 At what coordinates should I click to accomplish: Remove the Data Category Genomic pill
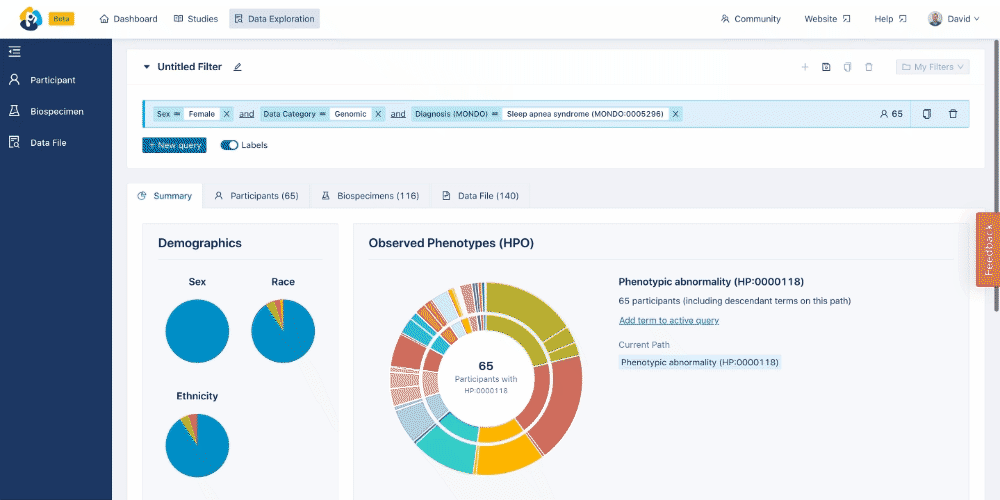[x=378, y=114]
